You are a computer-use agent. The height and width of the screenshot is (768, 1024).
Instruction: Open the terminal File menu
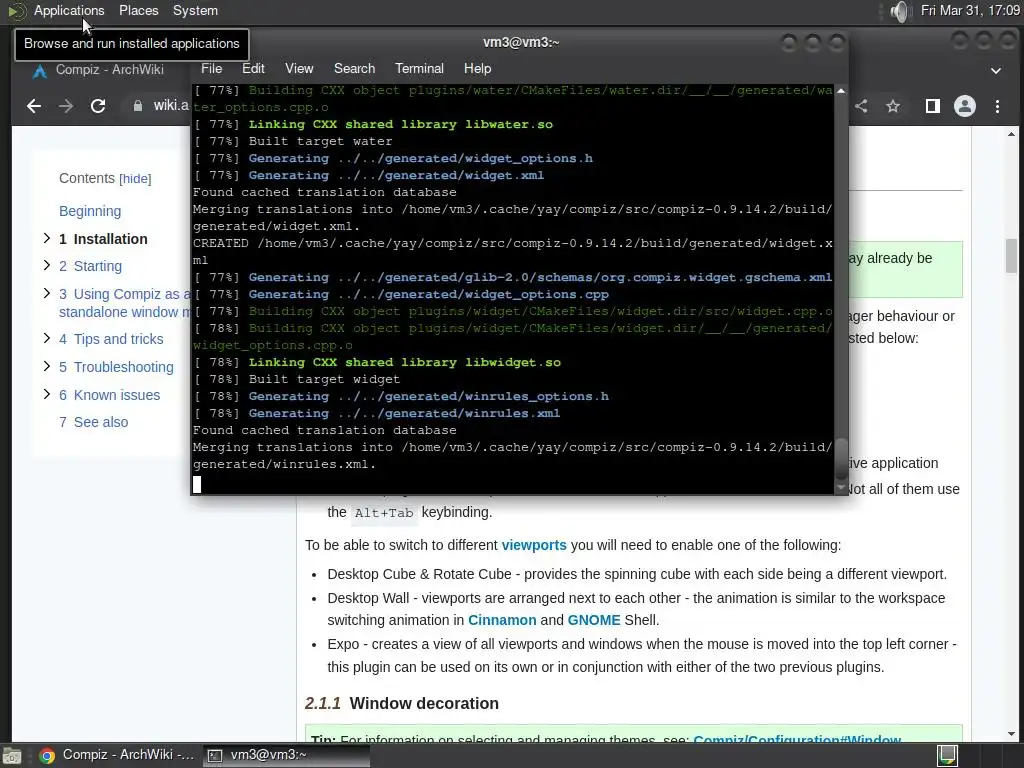pos(212,69)
